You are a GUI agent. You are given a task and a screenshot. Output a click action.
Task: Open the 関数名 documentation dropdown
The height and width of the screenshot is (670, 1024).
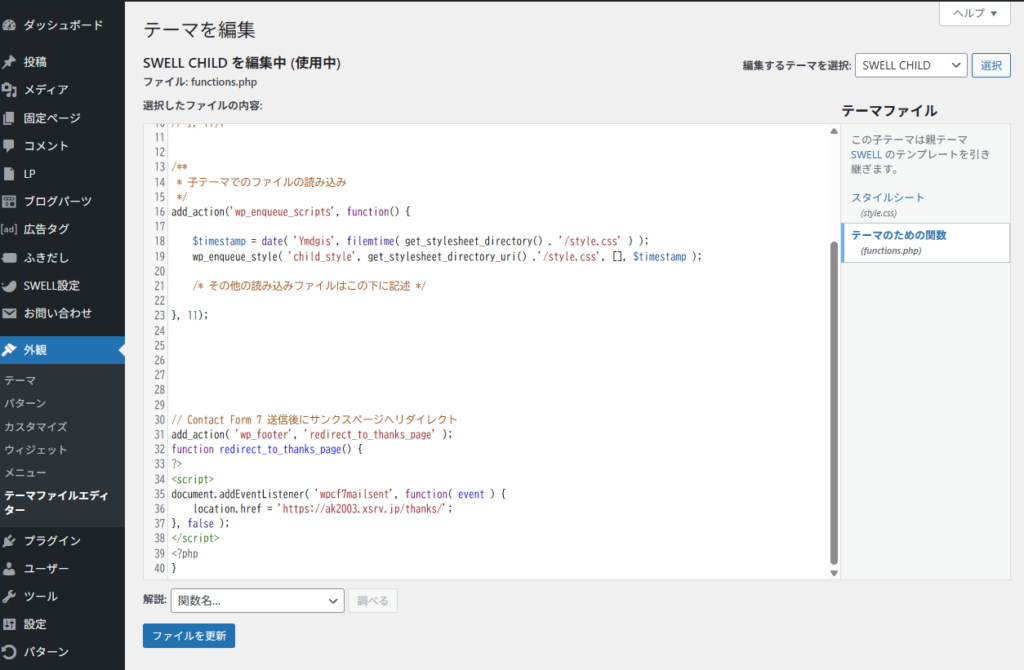coord(257,601)
